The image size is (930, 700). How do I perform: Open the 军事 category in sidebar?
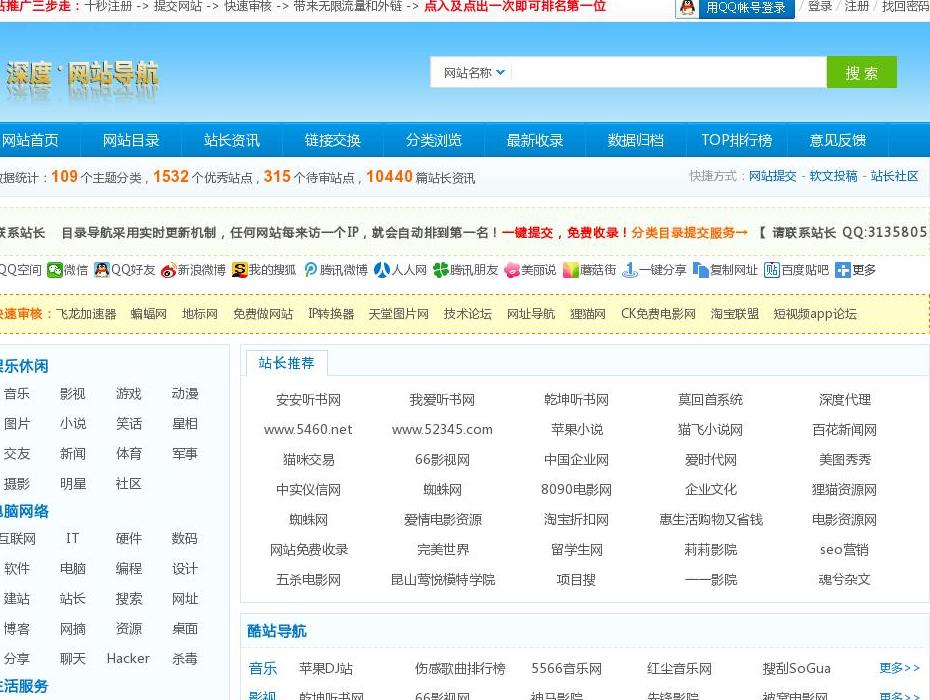[x=185, y=454]
